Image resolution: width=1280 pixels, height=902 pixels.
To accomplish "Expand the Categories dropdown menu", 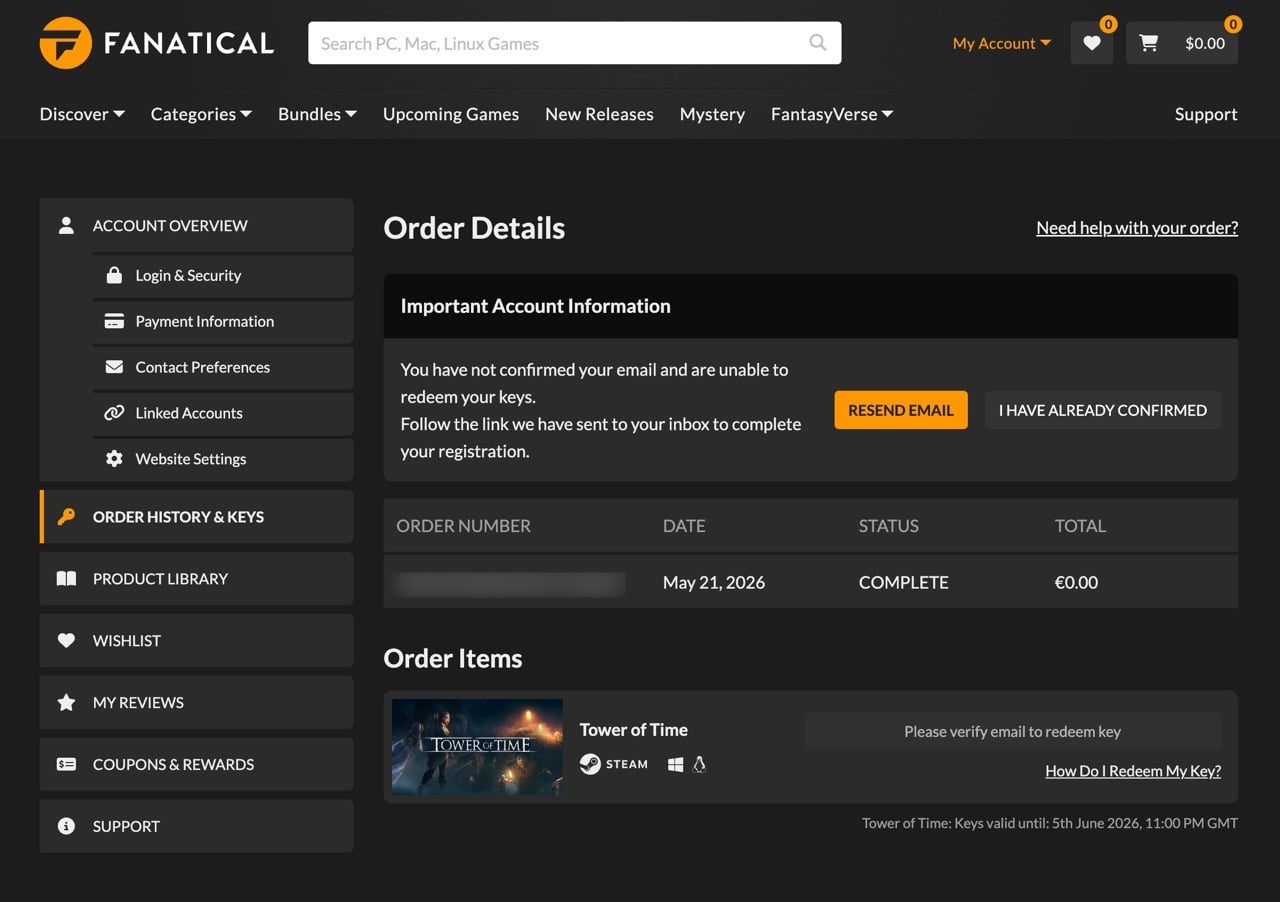I will [201, 114].
